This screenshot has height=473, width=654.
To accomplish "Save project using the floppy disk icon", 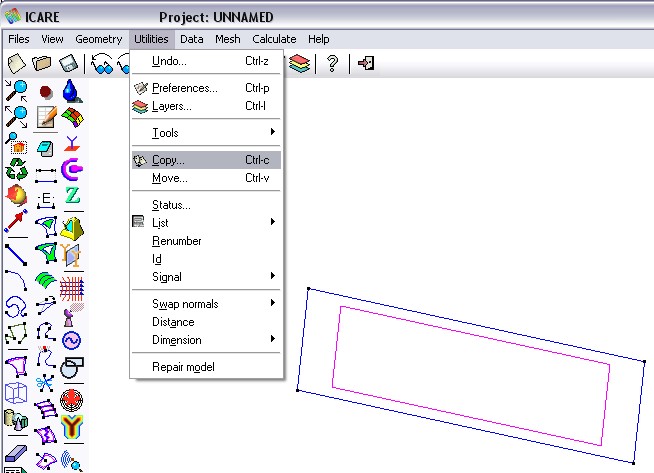I will point(68,64).
